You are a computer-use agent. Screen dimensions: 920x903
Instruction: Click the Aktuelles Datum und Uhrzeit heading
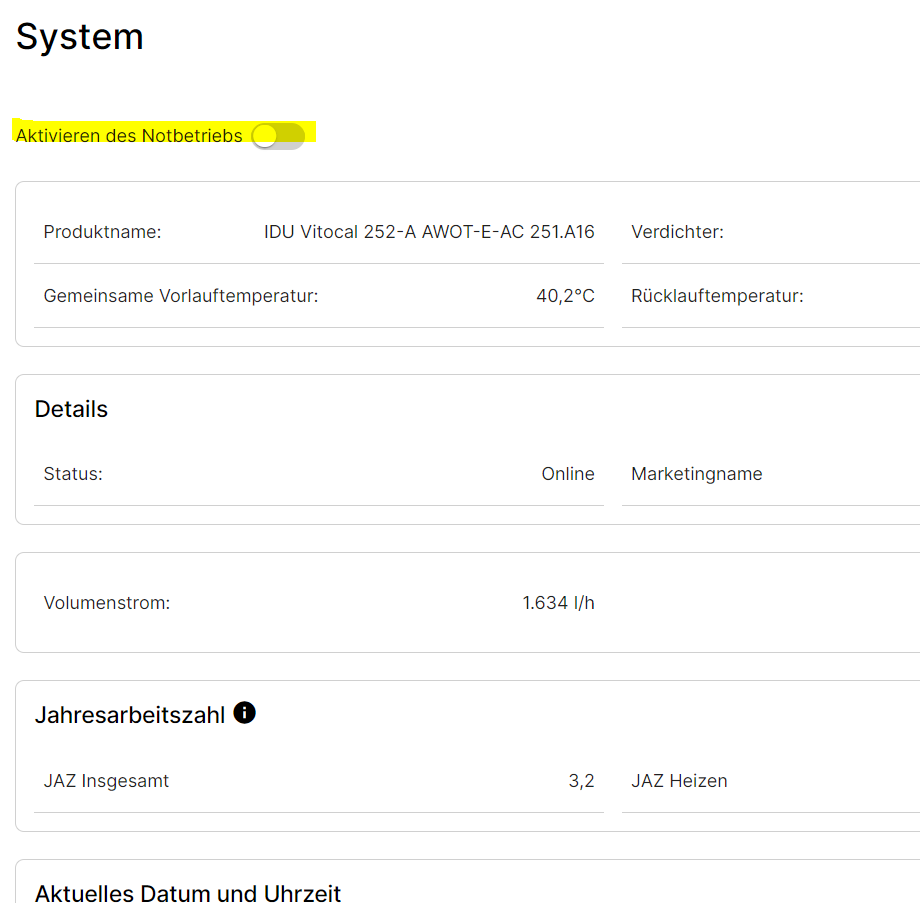point(188,893)
